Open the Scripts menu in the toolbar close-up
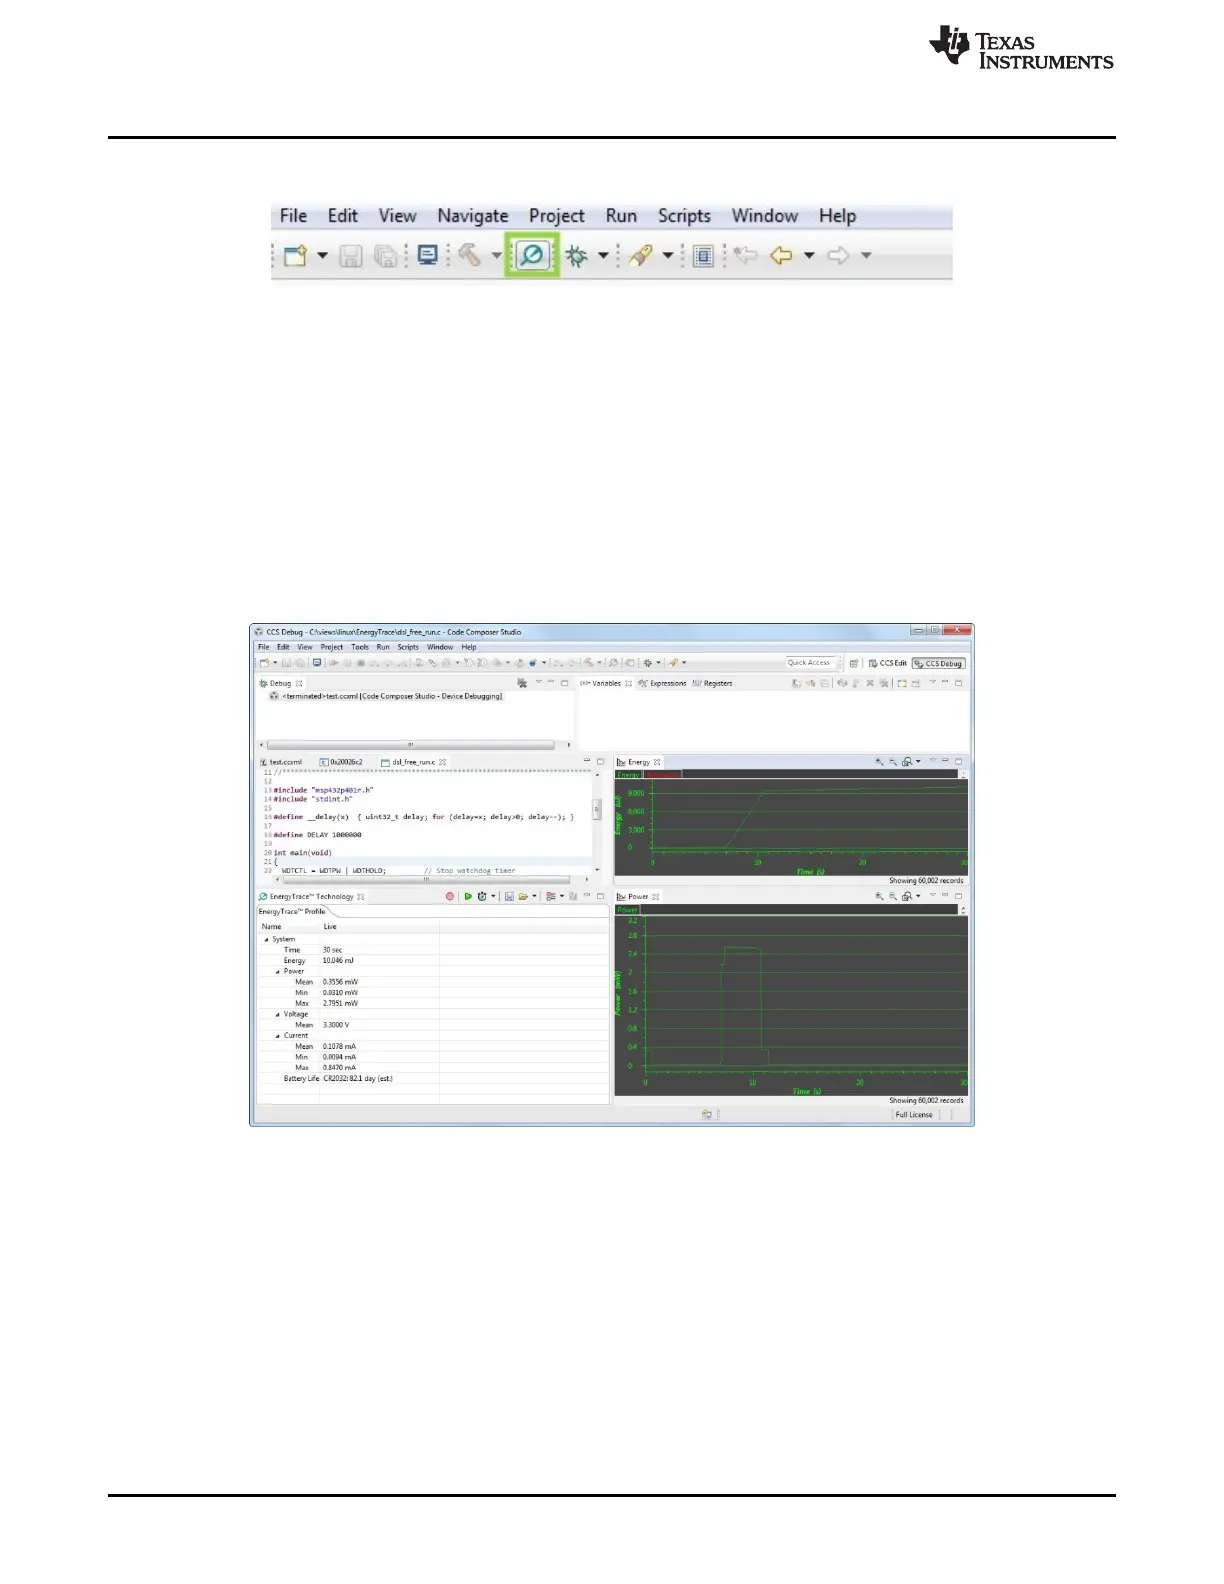The width and height of the screenshot is (1224, 1584). pyautogui.click(x=684, y=216)
